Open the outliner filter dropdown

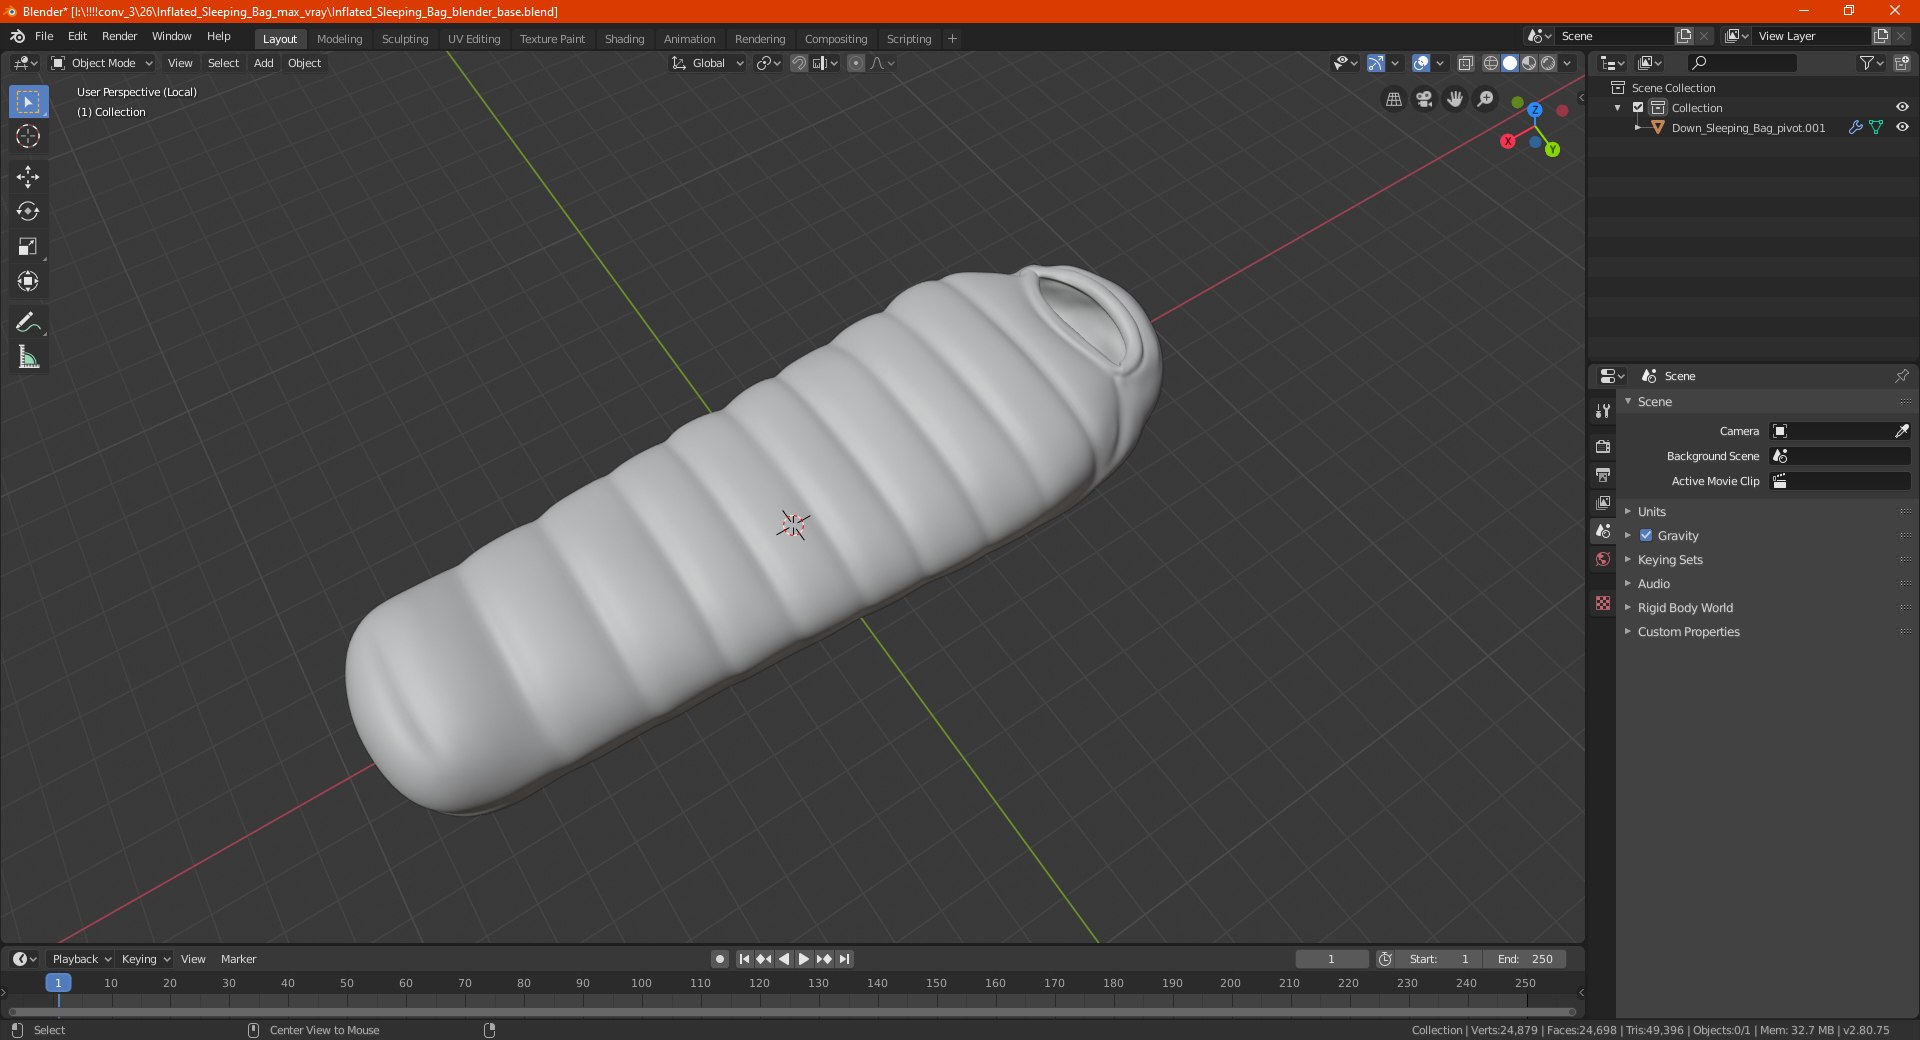[1871, 63]
